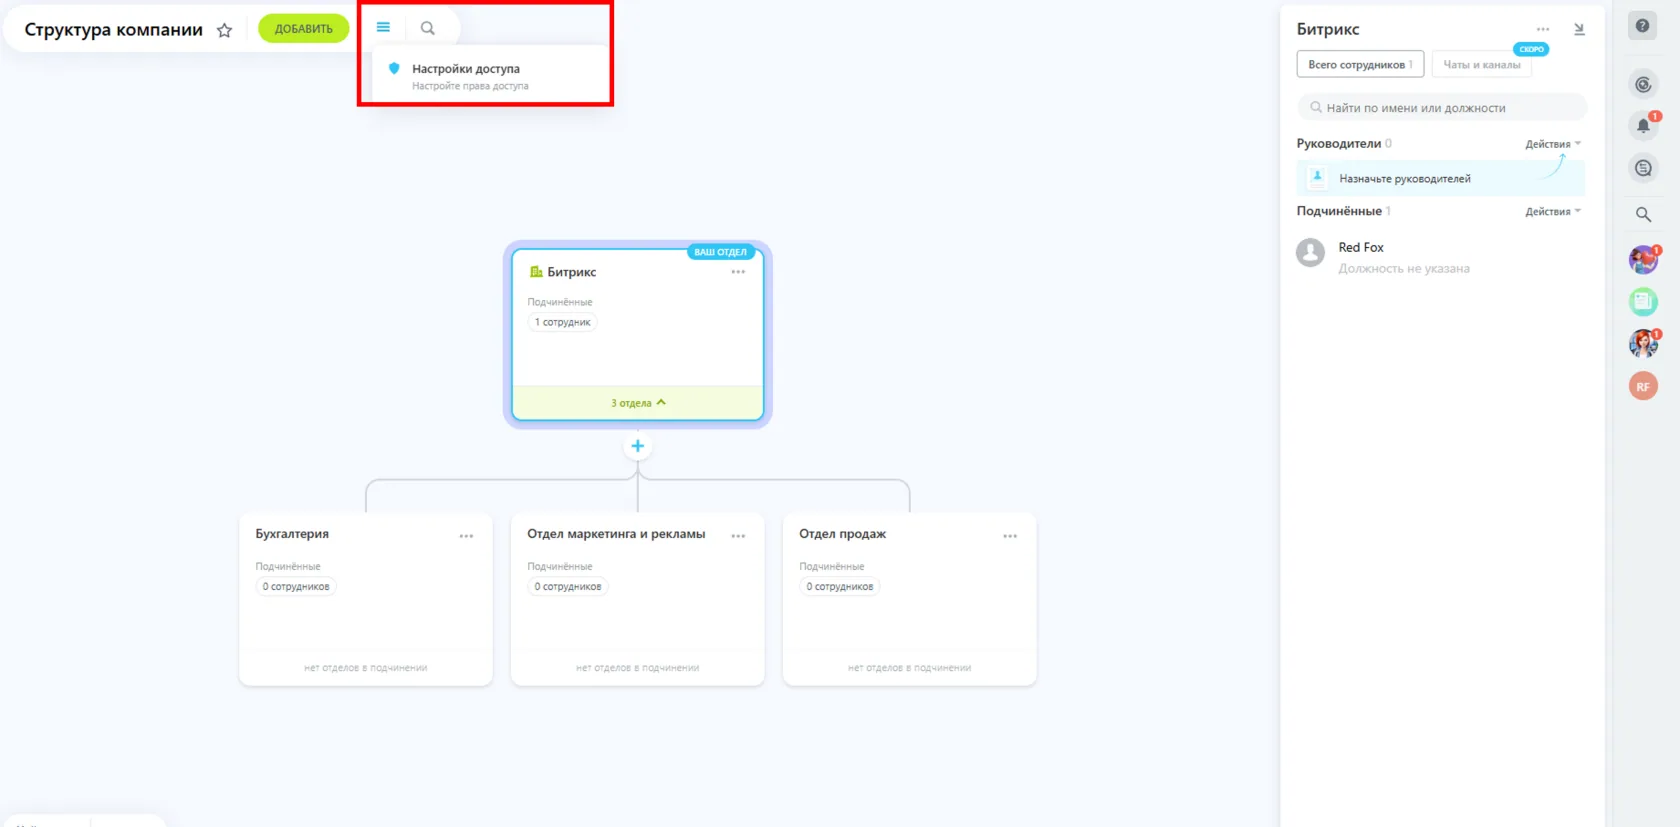This screenshot has width=1680, height=827.
Task: Star the Структура компании page as favorite
Action: tap(224, 30)
